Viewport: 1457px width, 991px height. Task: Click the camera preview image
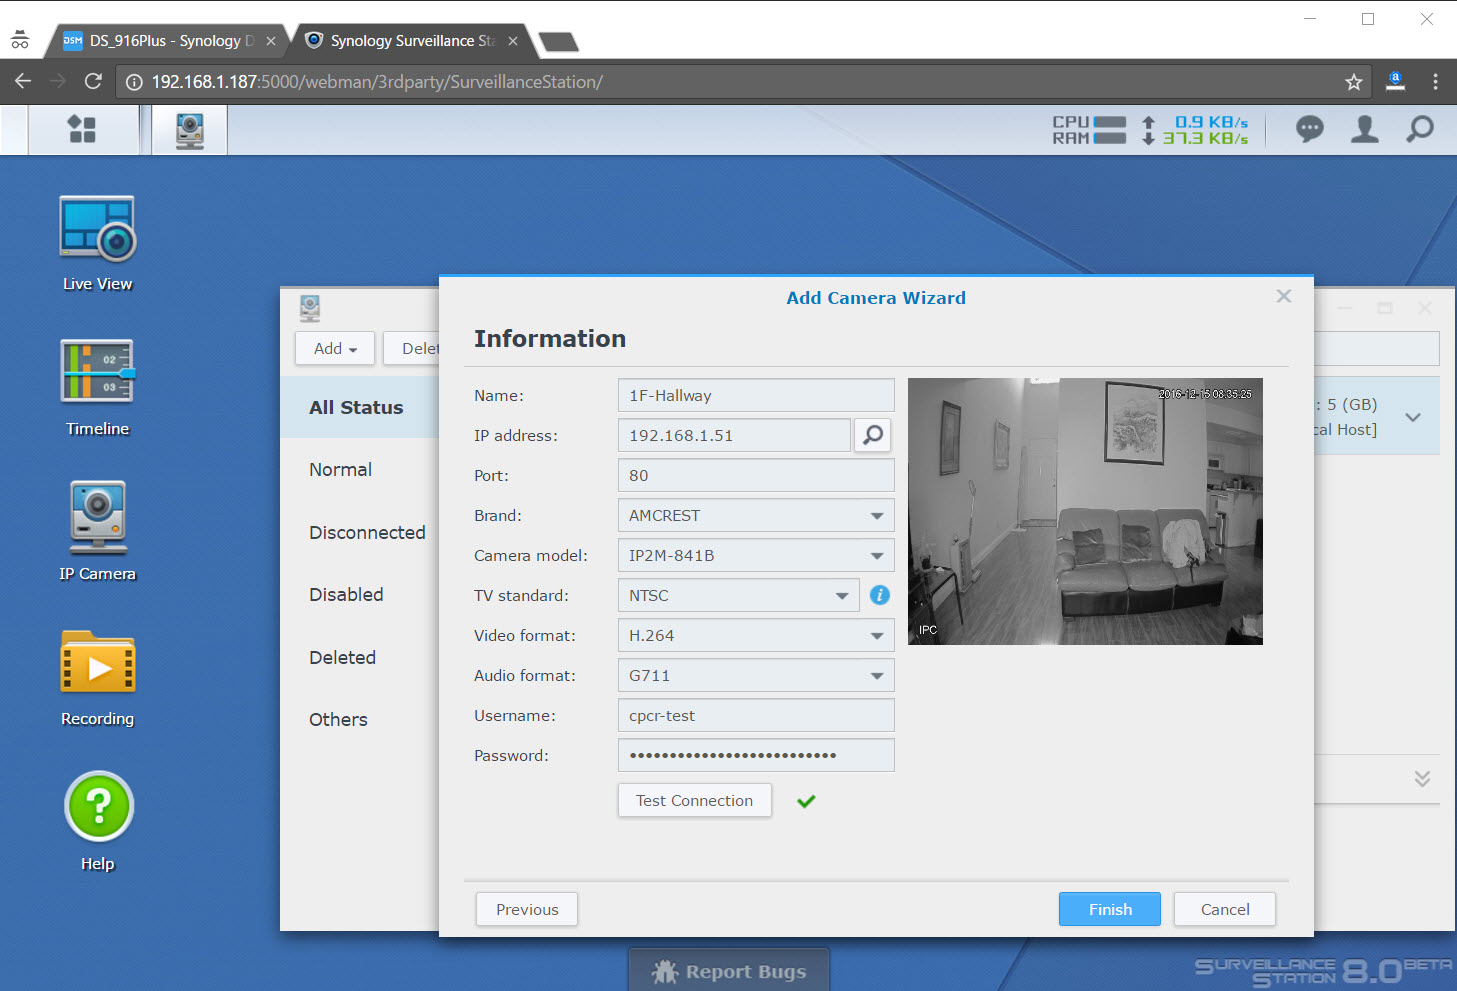point(1085,511)
